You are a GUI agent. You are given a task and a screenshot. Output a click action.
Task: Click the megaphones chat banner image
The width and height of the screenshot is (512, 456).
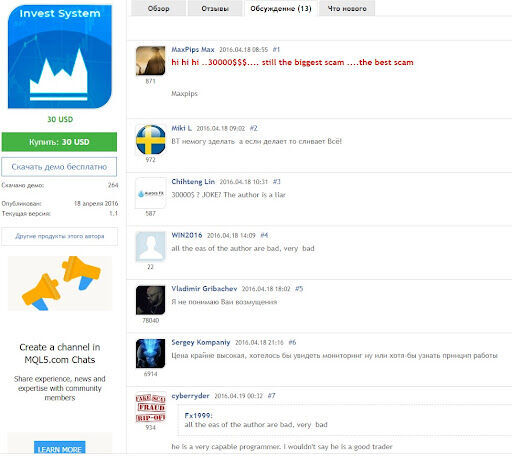click(60, 283)
